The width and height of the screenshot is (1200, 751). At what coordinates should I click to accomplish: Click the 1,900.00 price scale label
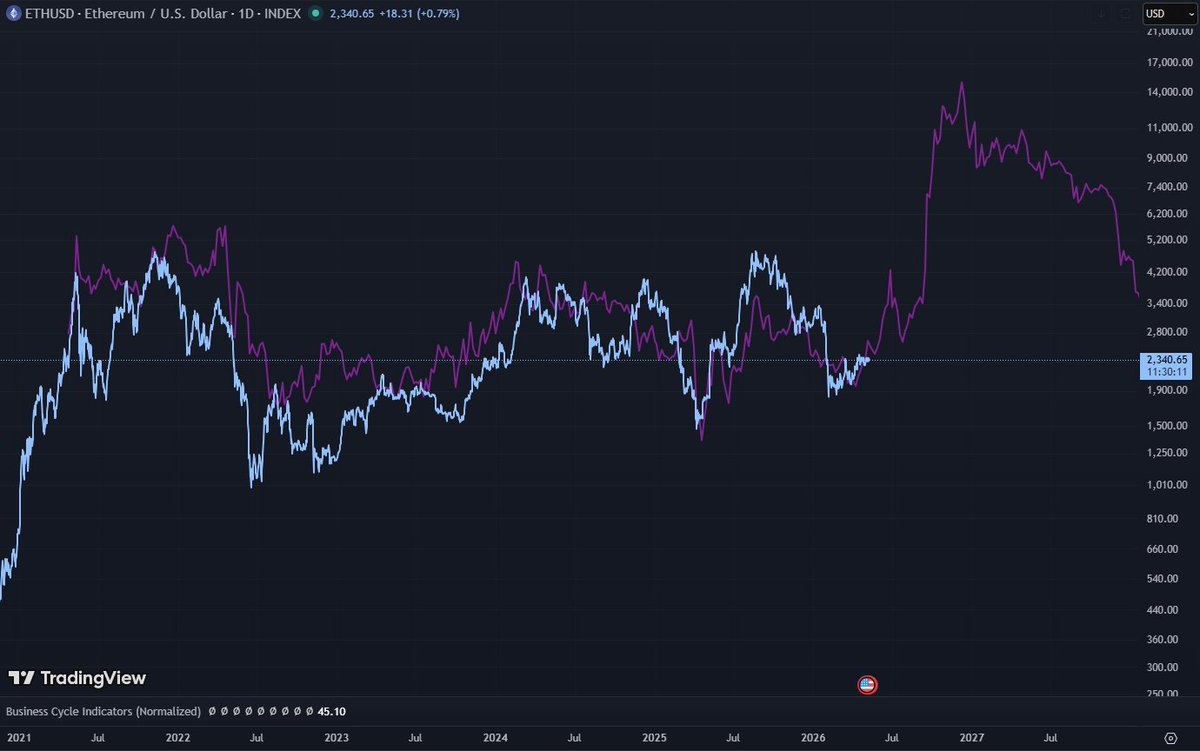click(1168, 390)
